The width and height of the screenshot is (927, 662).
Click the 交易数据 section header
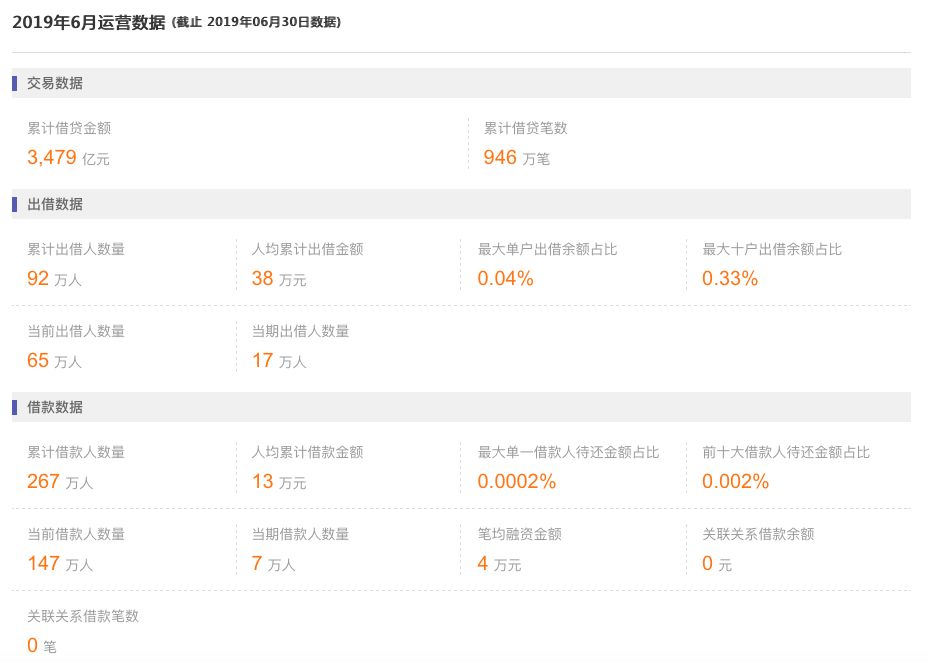[x=55, y=83]
